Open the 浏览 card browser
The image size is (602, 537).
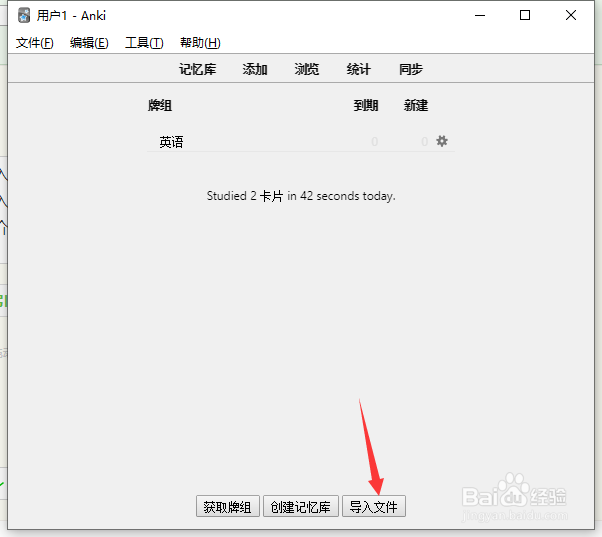(307, 69)
